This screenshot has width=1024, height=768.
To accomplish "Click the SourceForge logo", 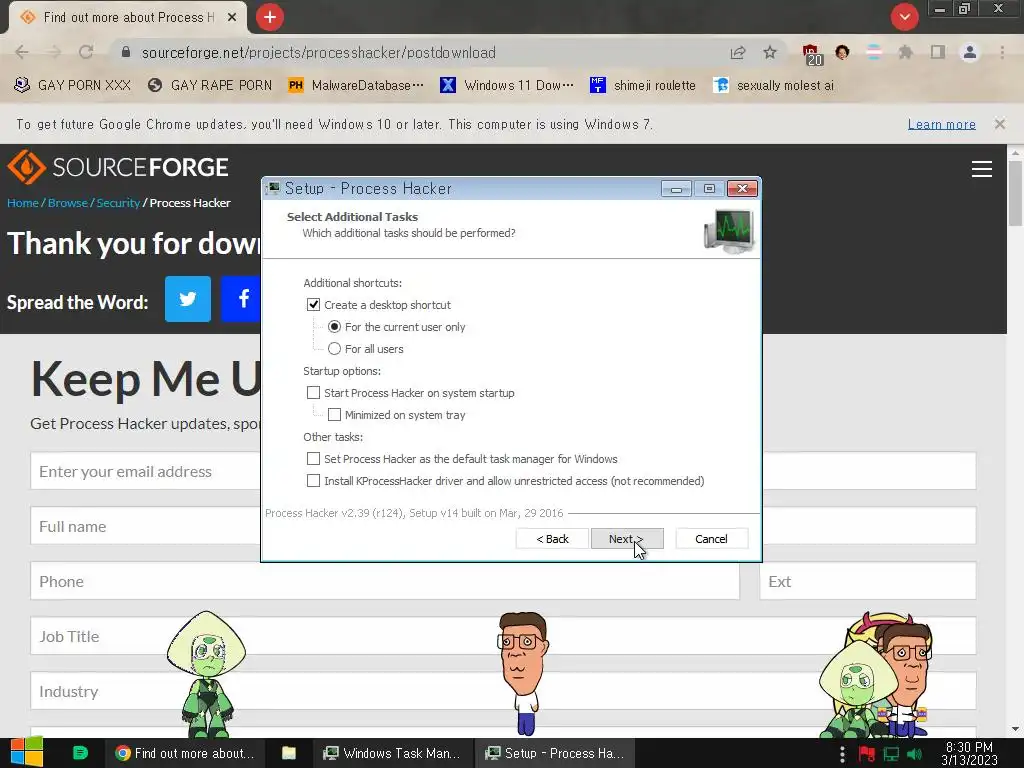I will point(118,167).
